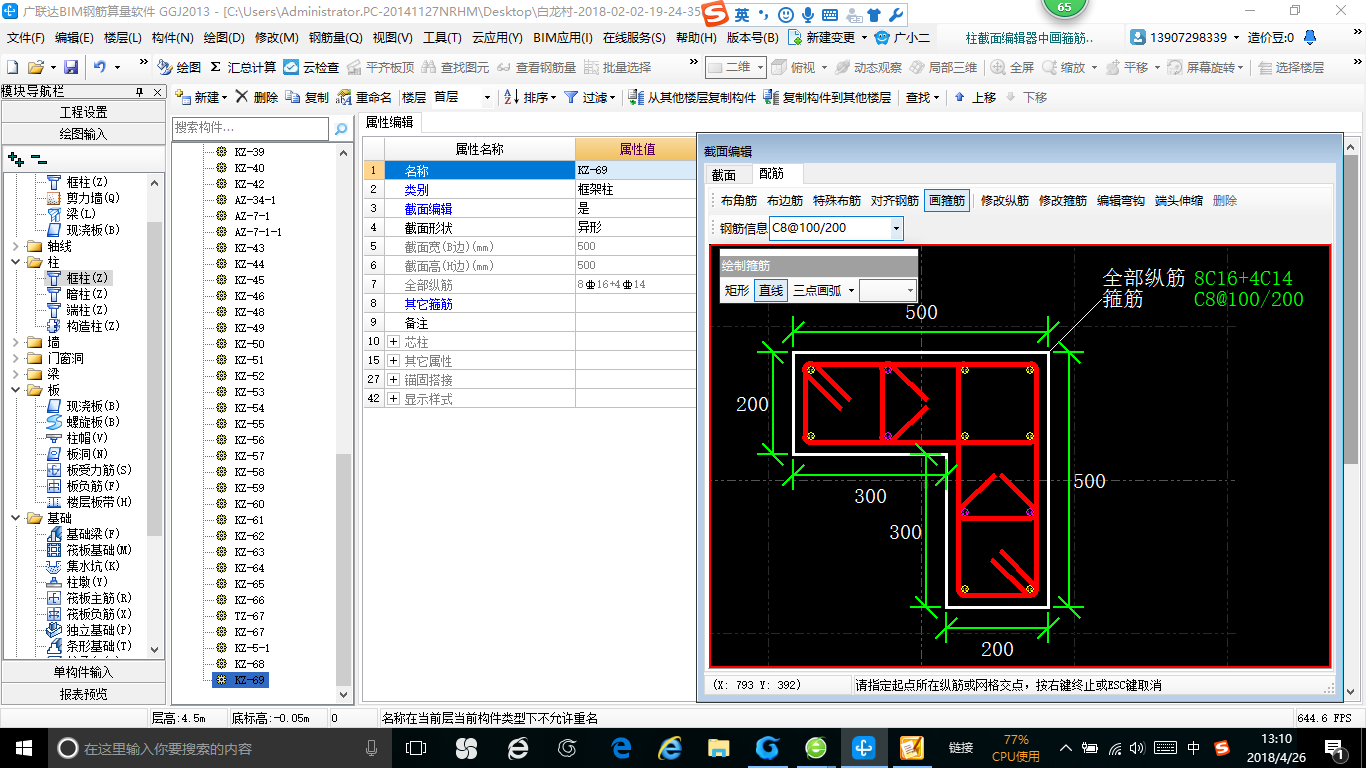This screenshot has height=768, width=1366.
Task: Open 钢筋量(Q) menu
Action: tap(335, 37)
